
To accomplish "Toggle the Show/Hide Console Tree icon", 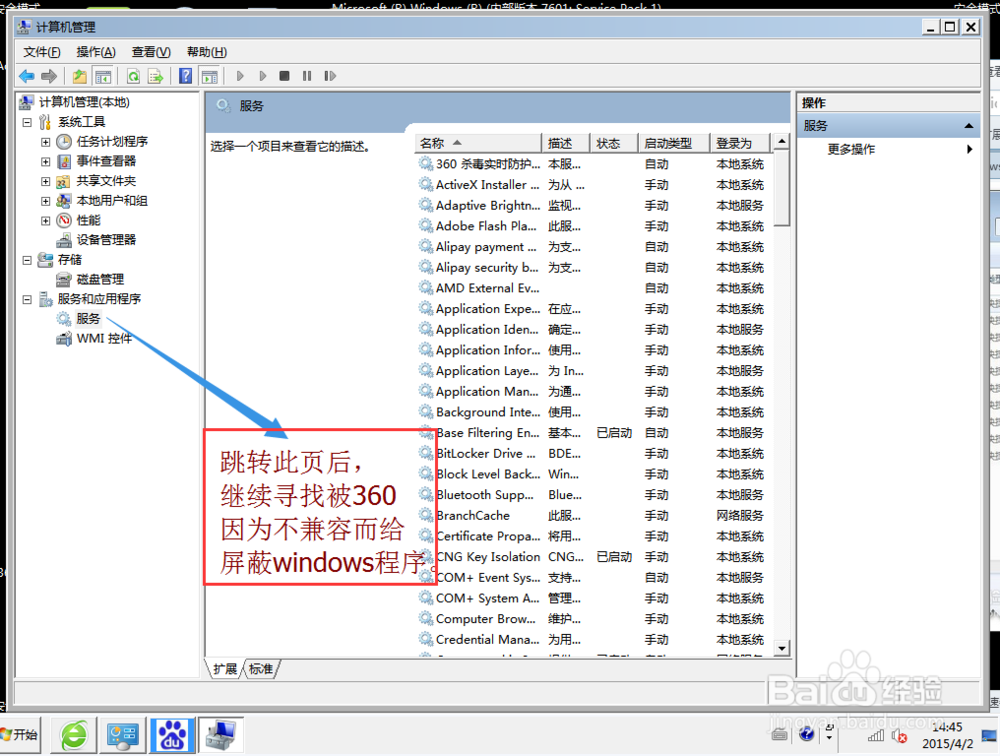I will pyautogui.click(x=103, y=75).
